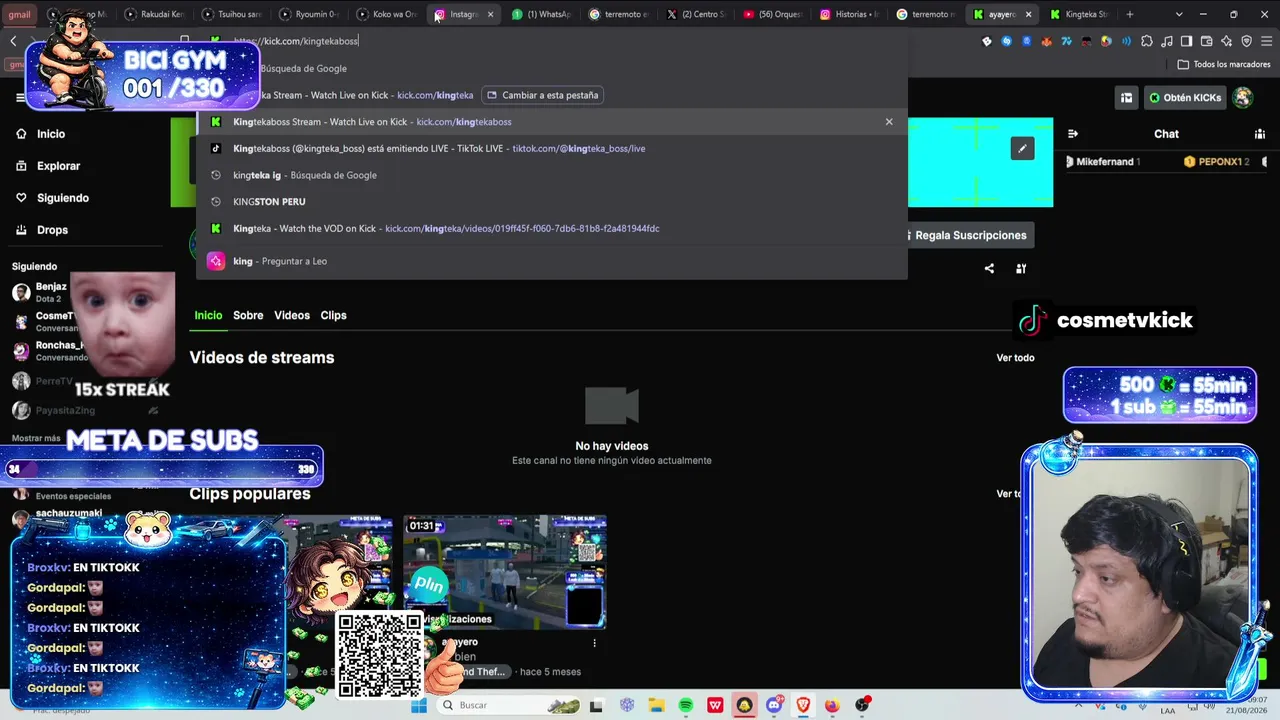Click the share channel icon
1280x720 pixels.
point(989,268)
